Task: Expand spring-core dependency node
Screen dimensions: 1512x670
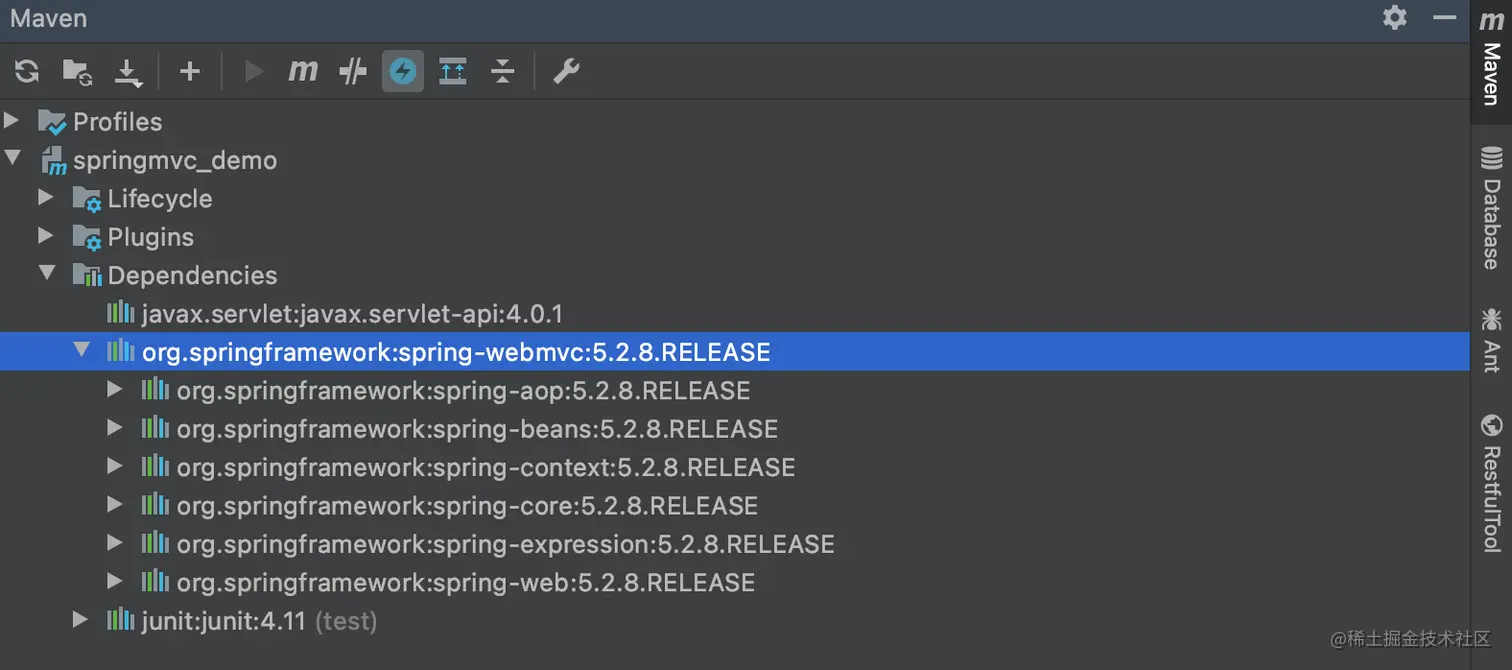Action: point(115,504)
